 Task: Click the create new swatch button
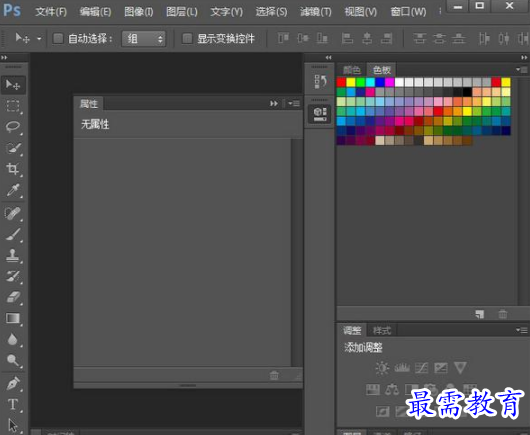coord(480,314)
